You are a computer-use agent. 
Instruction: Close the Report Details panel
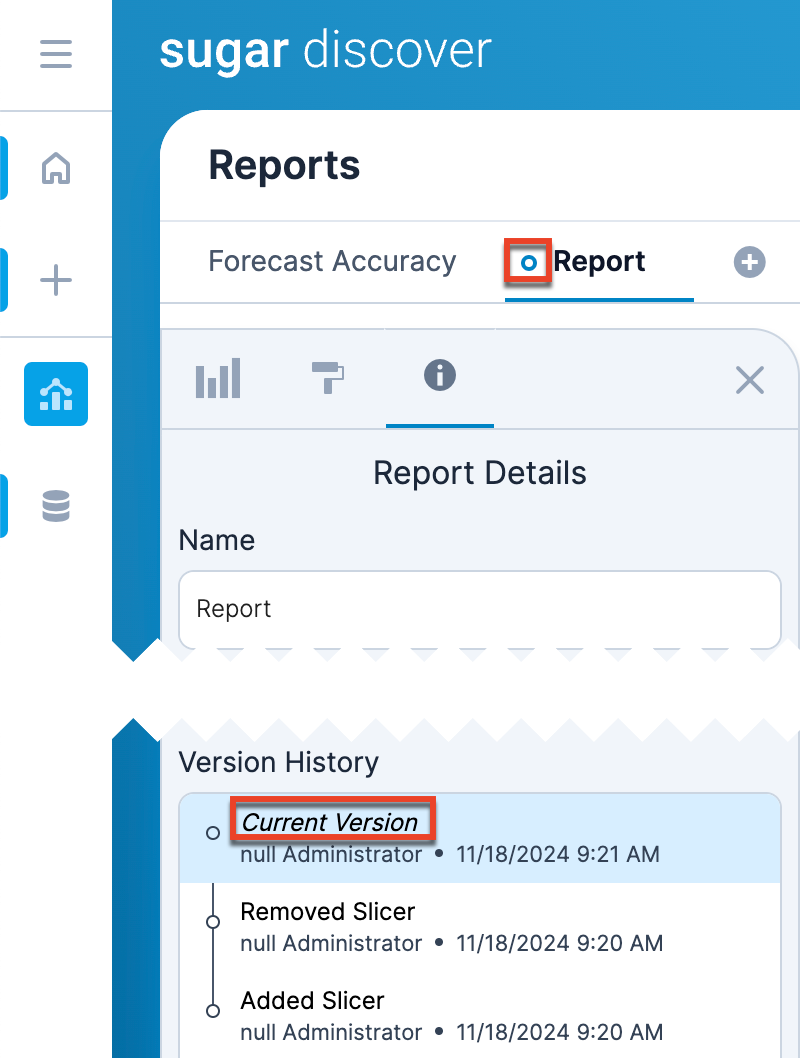(x=749, y=380)
